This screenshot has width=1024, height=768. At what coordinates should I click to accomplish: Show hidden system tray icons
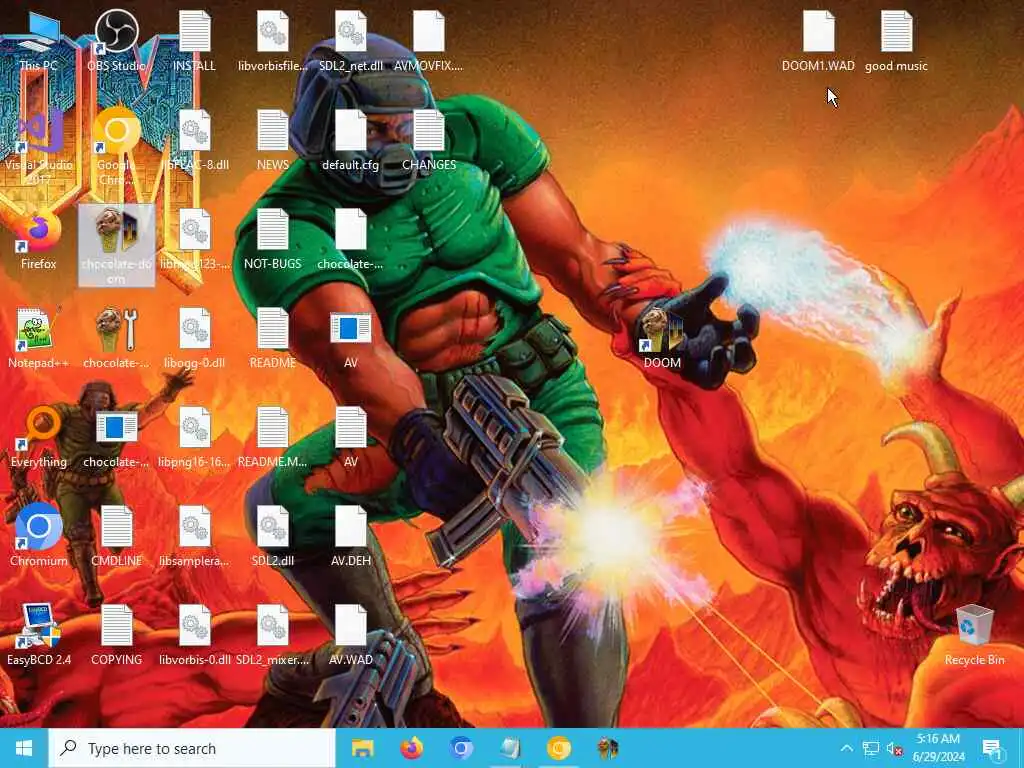coord(846,748)
